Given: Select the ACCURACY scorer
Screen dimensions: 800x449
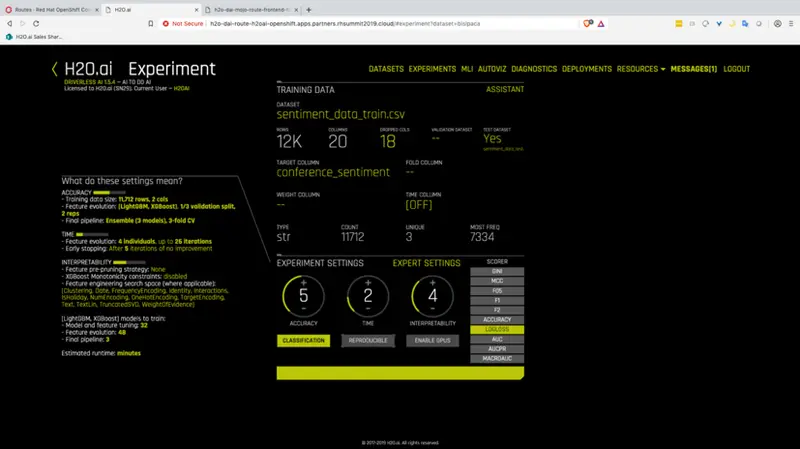Looking at the screenshot, I should pyautogui.click(x=497, y=320).
